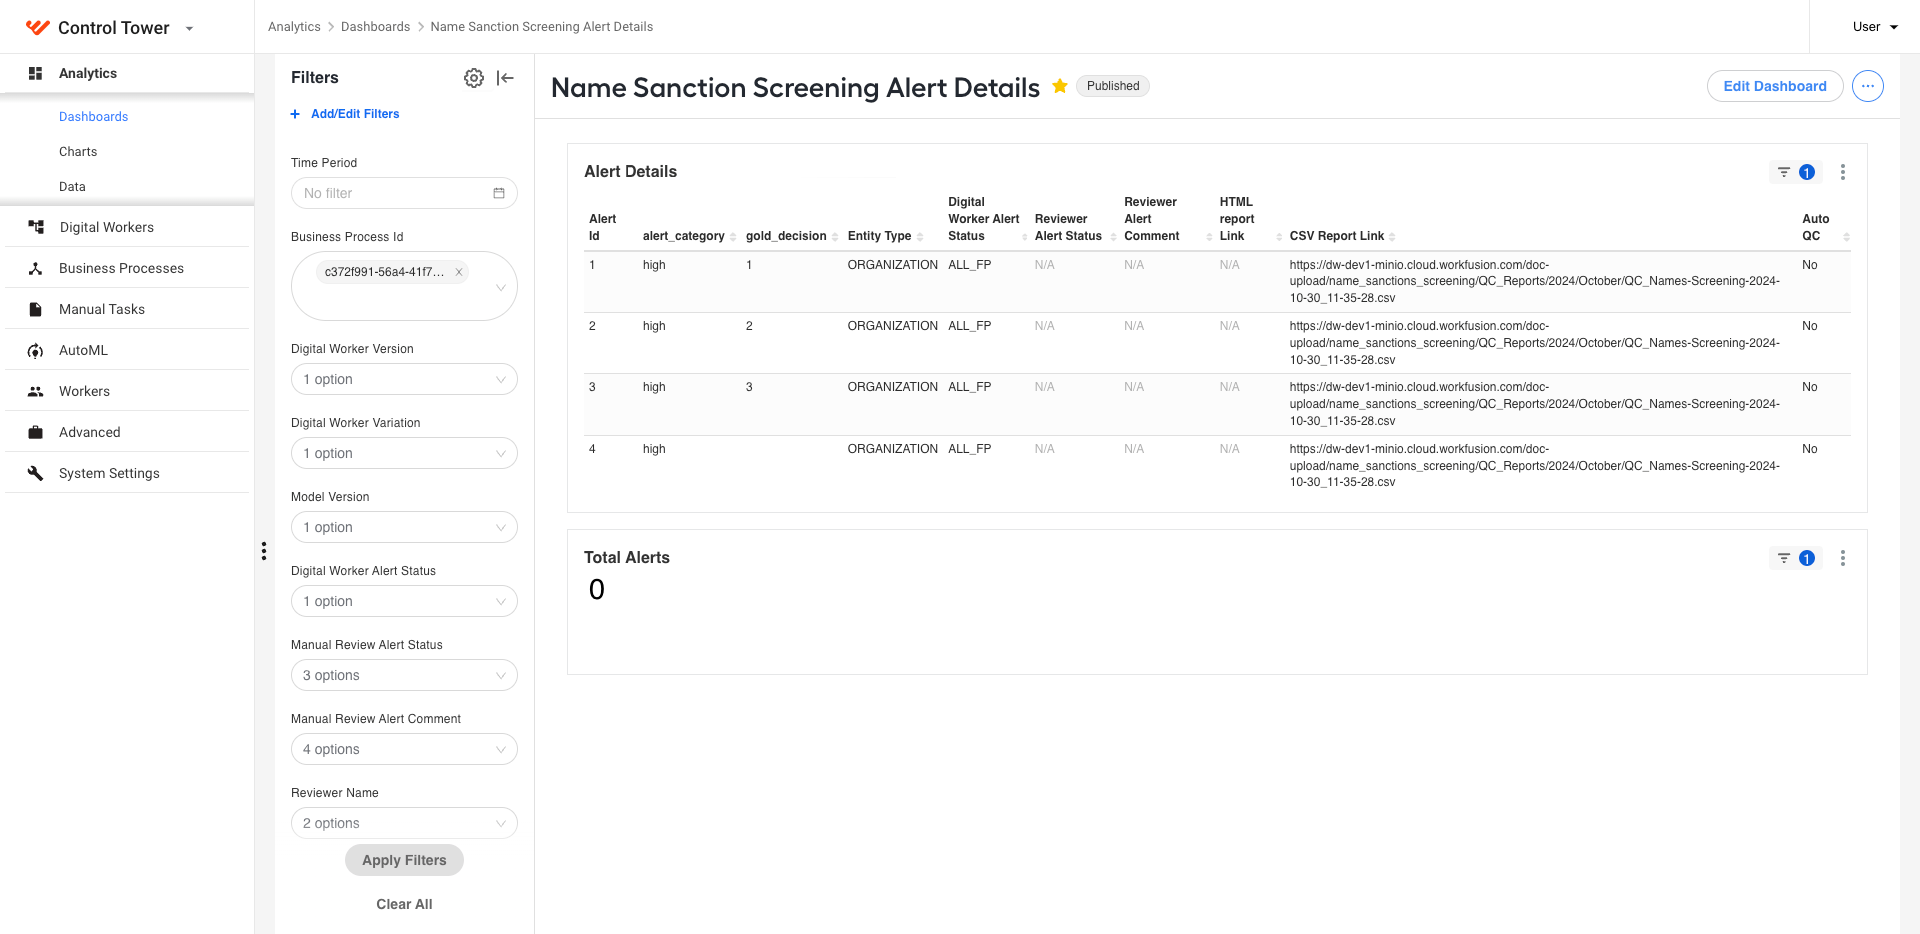Viewport: 1920px width, 934px height.
Task: Open CSV report link for Alert Id 1
Action: point(1534,281)
